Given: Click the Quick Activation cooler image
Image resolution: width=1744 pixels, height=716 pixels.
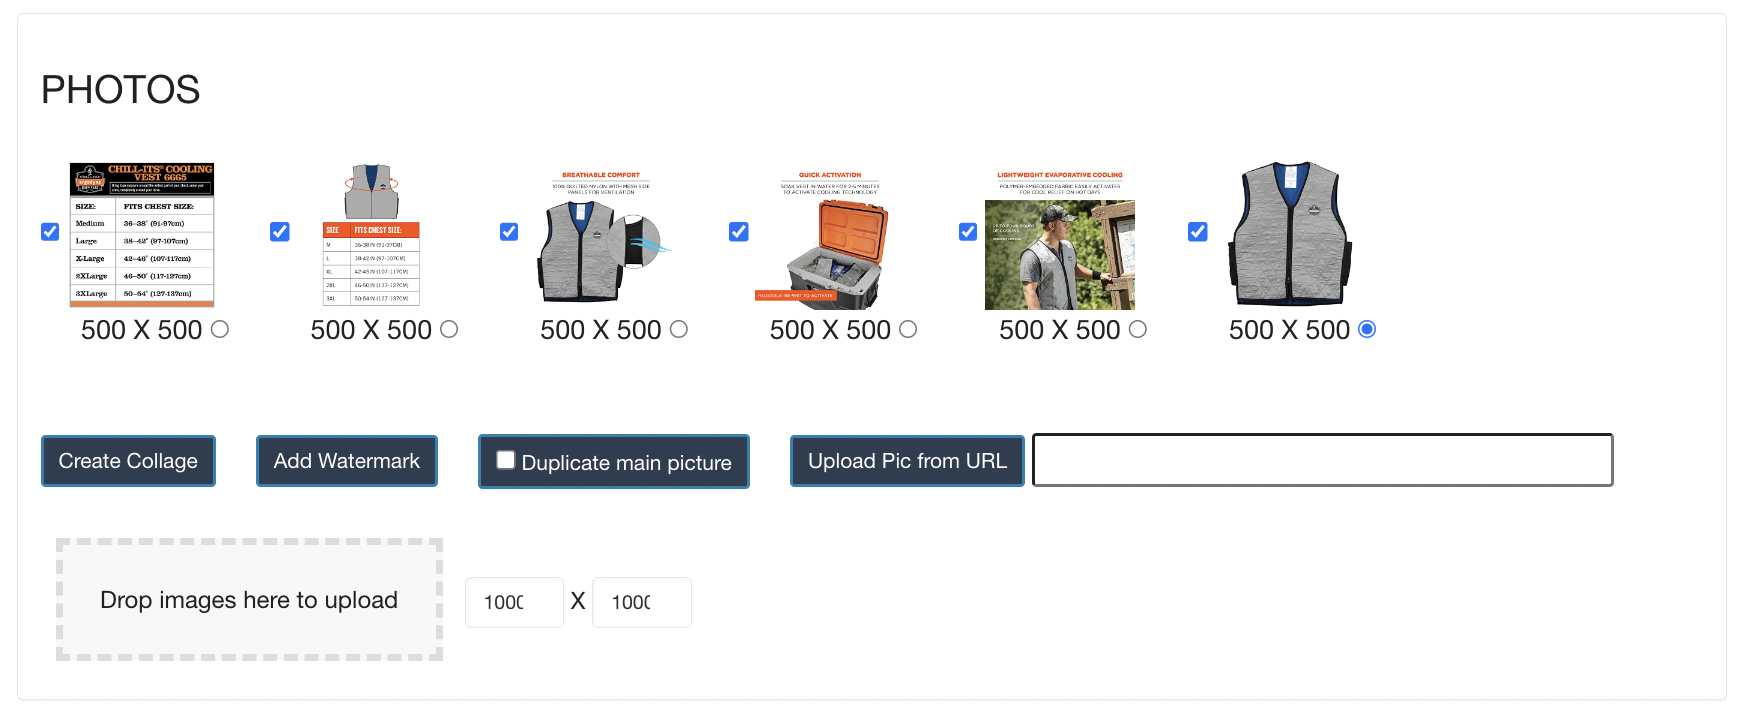Looking at the screenshot, I should [830, 234].
